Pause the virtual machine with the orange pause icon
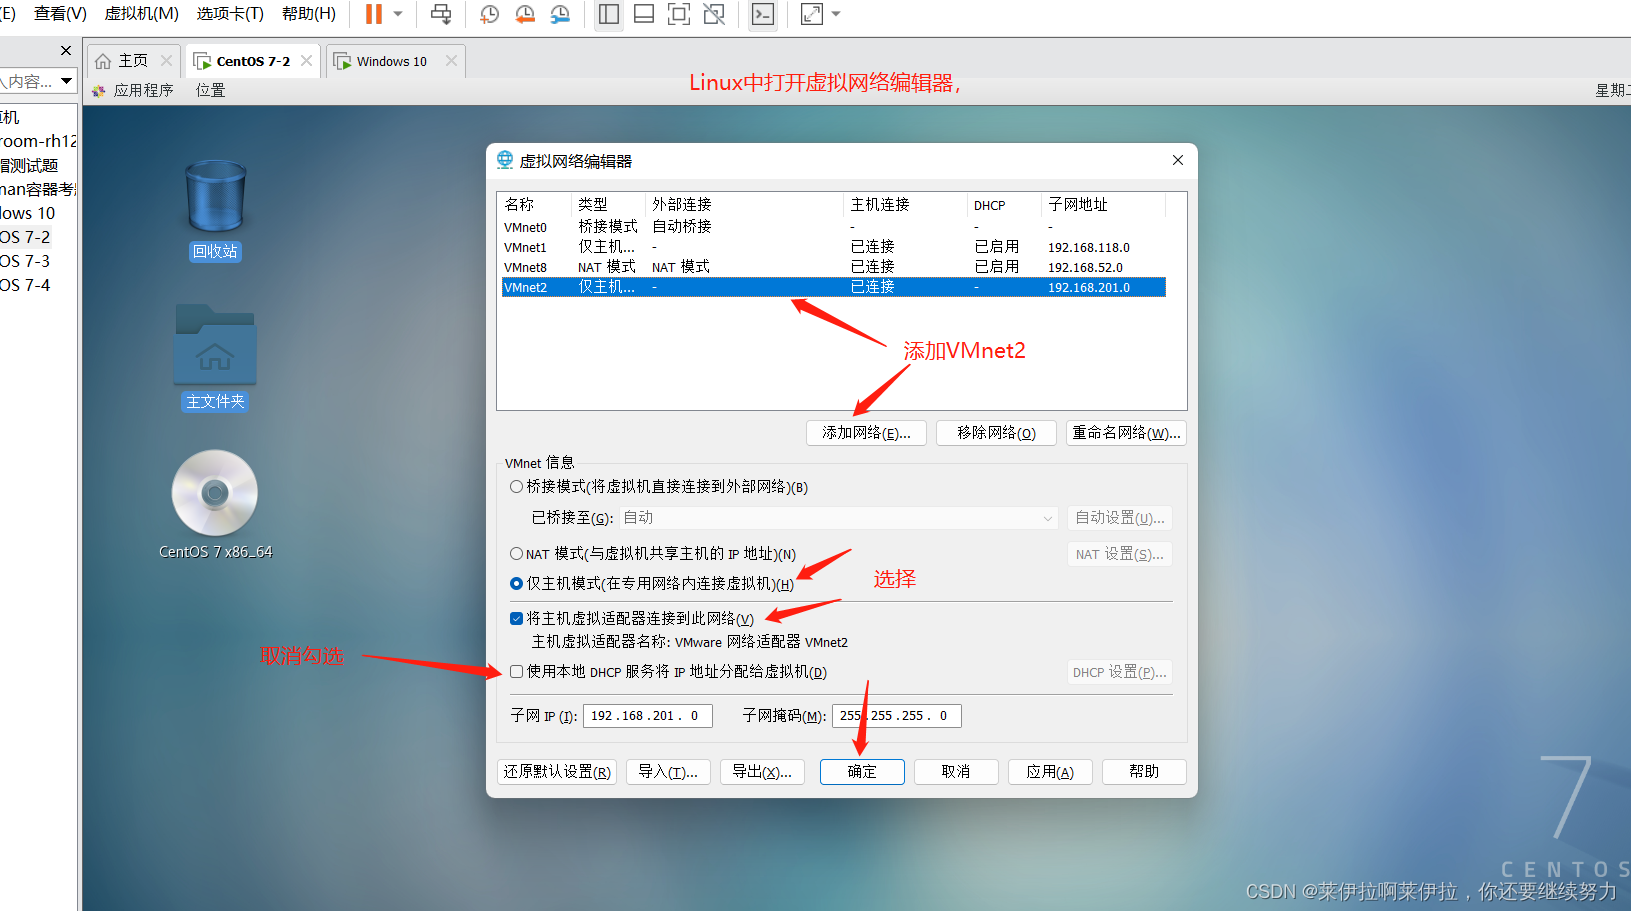 point(374,14)
